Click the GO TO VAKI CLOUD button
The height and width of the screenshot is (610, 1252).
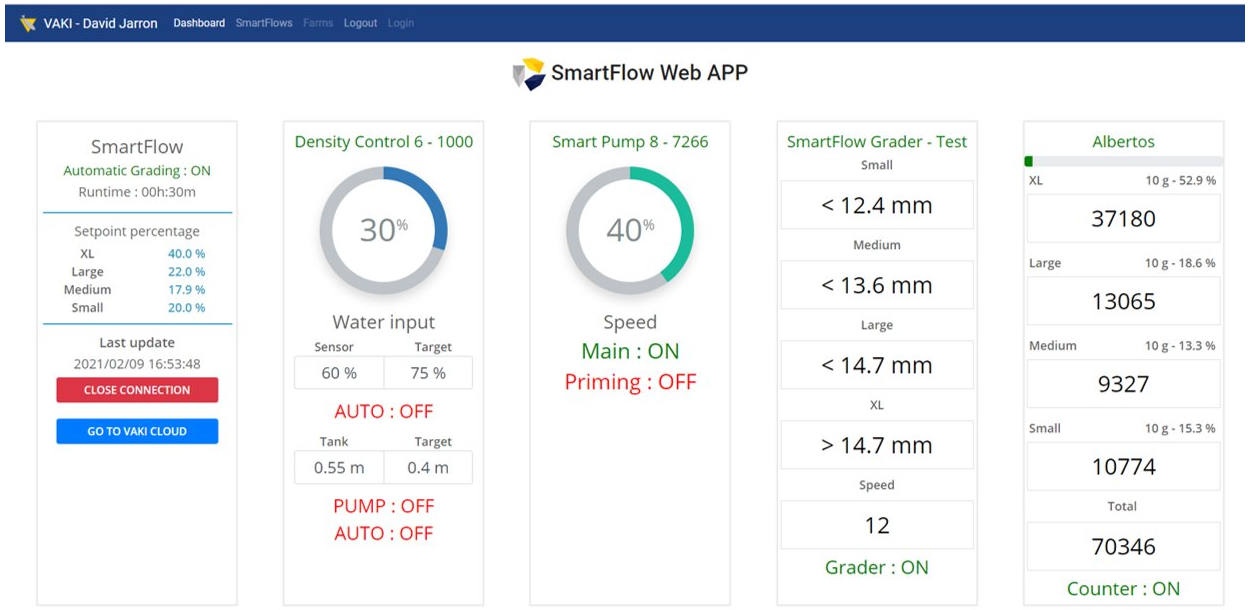pos(137,431)
